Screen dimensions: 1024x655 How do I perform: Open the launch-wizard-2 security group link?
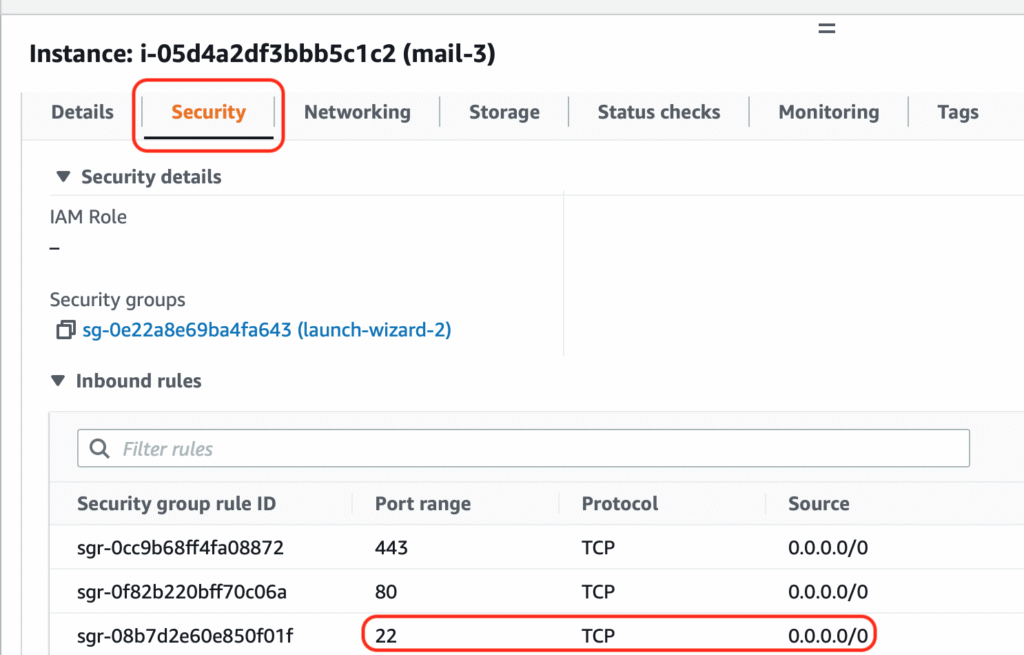266,330
